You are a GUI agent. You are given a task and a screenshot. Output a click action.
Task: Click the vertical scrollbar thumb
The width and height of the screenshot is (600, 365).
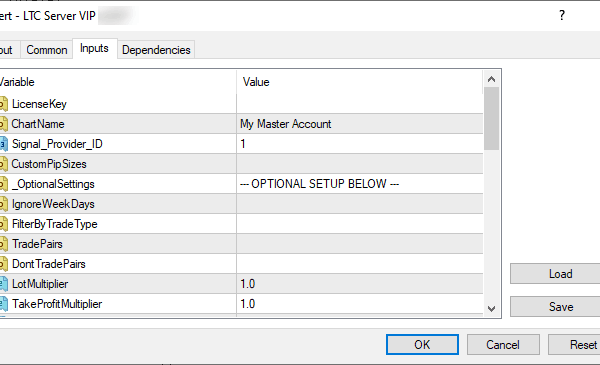click(492, 119)
